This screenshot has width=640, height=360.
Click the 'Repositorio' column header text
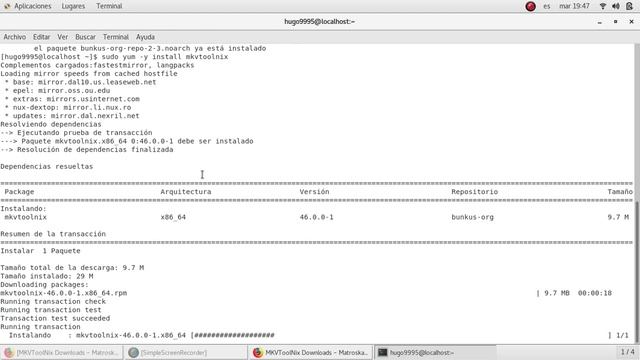click(x=474, y=192)
